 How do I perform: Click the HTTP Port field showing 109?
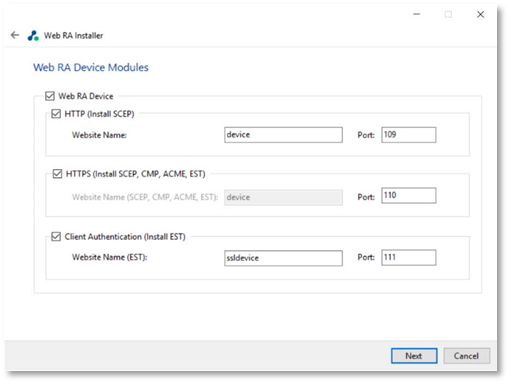coord(409,135)
